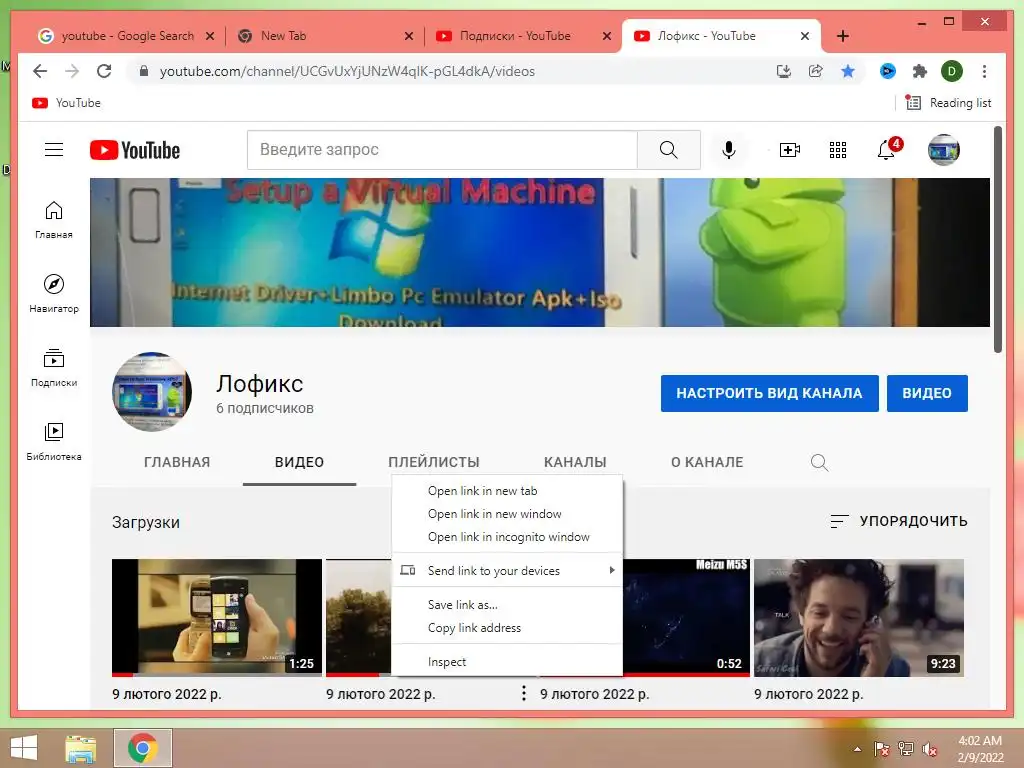Viewport: 1024px width, 768px height.
Task: Click the blue extension icon beside puzzle piece
Action: click(888, 71)
